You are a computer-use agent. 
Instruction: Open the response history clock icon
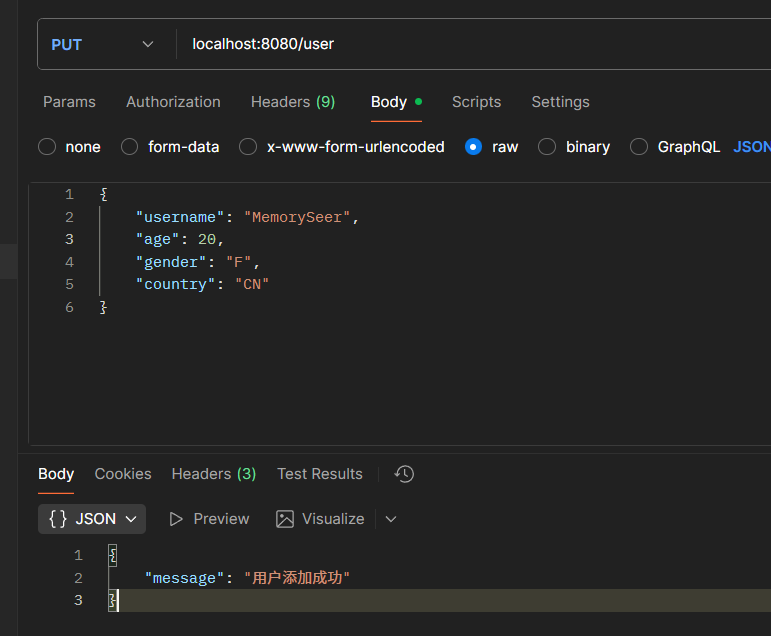404,474
